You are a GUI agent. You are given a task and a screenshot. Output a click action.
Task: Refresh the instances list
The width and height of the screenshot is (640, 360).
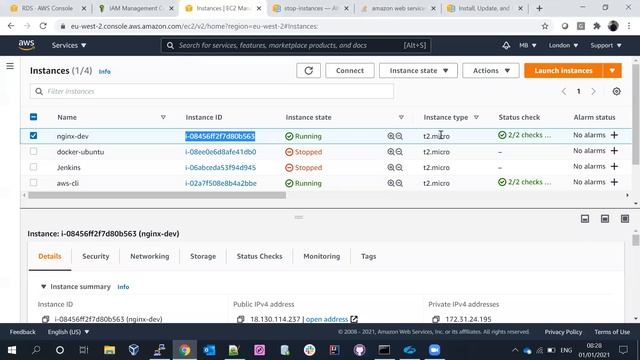[x=308, y=71]
